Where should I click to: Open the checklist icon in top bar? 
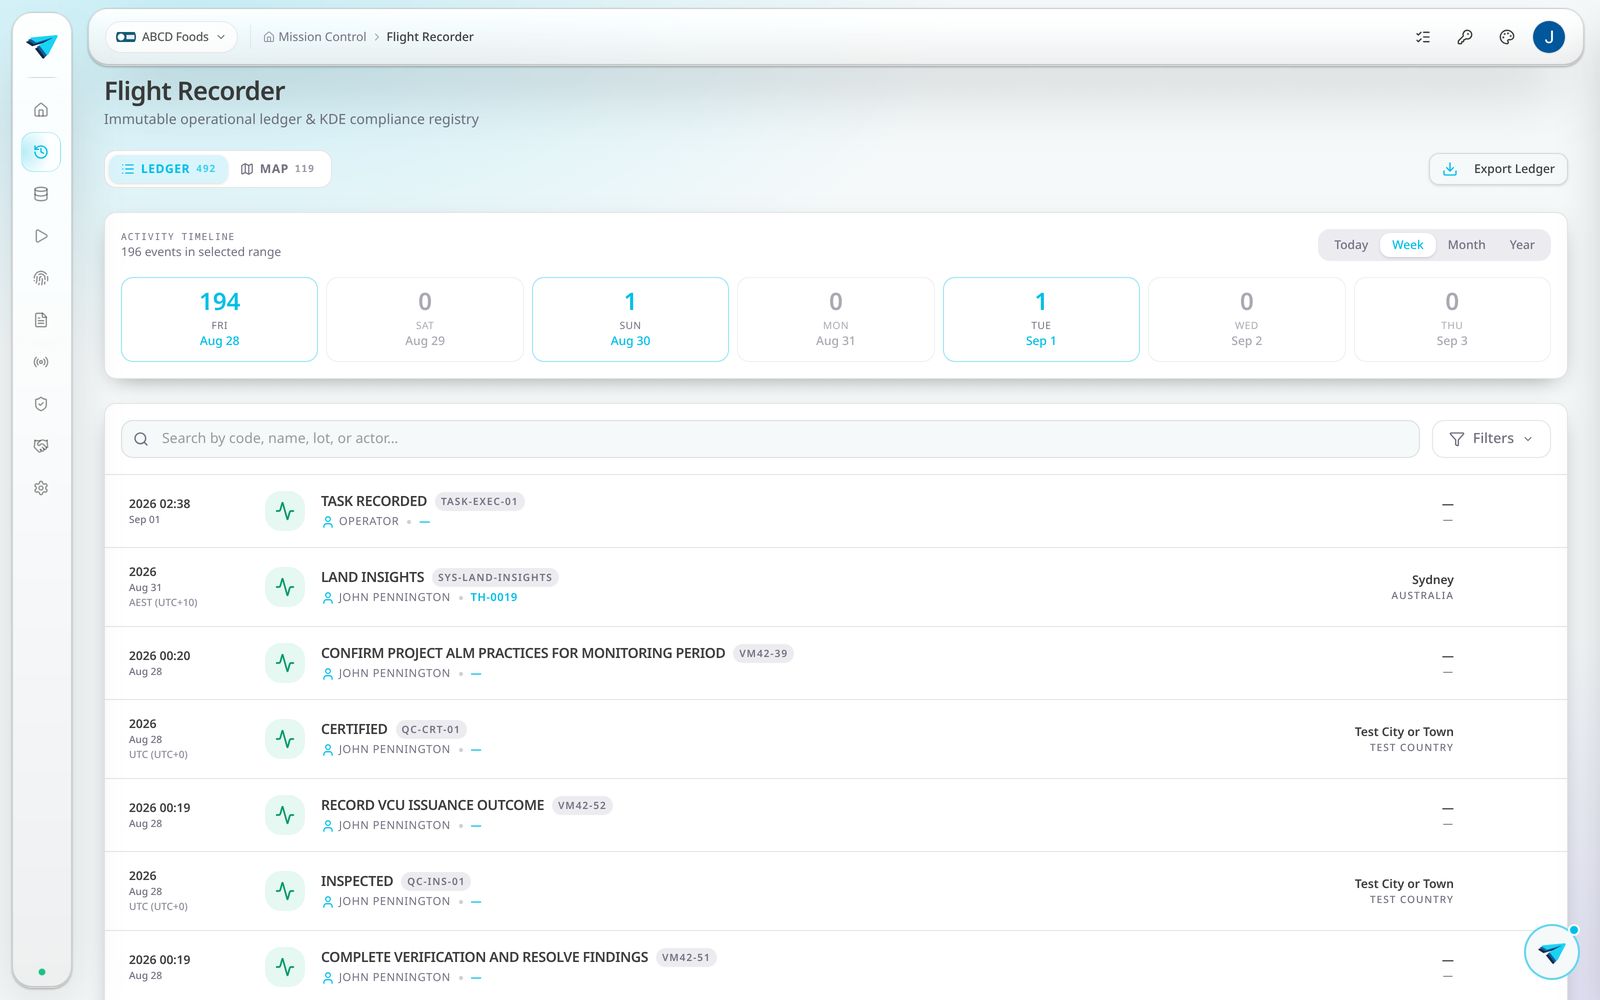(x=1423, y=37)
